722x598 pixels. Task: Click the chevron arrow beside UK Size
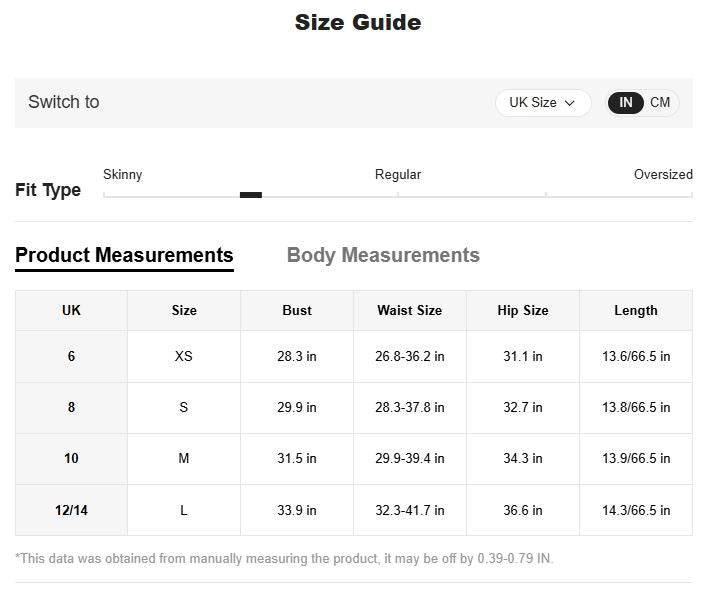(570, 103)
